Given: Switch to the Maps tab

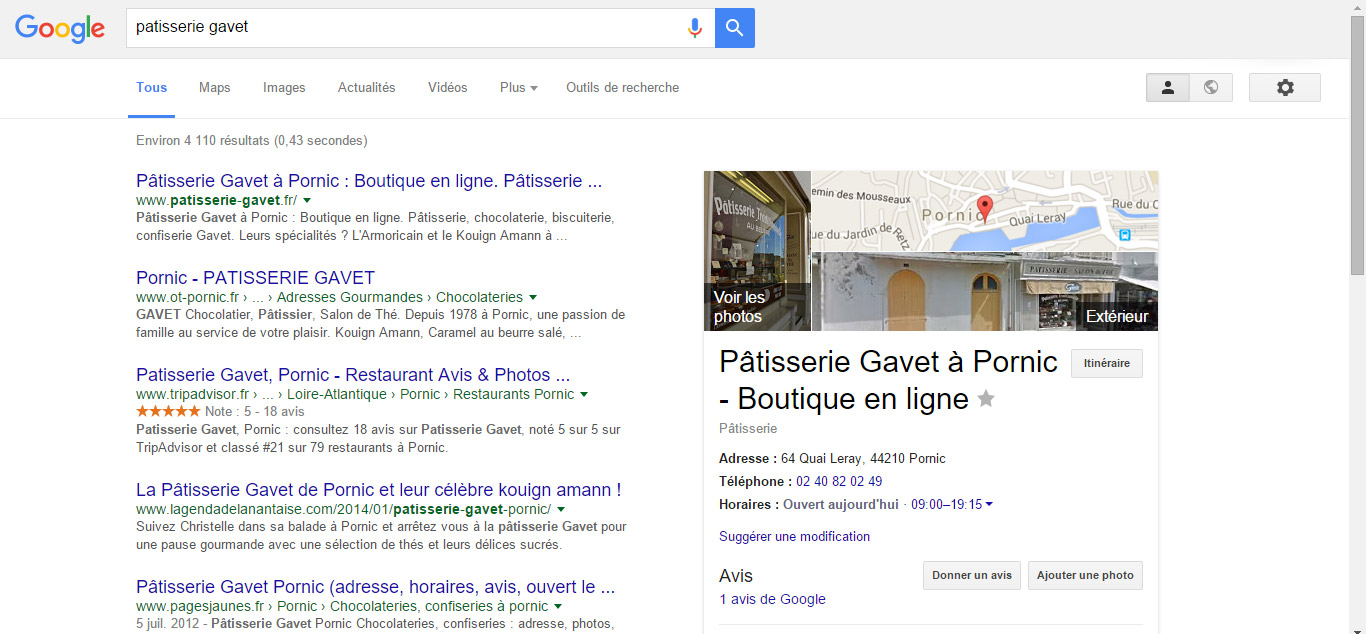Looking at the screenshot, I should click(214, 87).
